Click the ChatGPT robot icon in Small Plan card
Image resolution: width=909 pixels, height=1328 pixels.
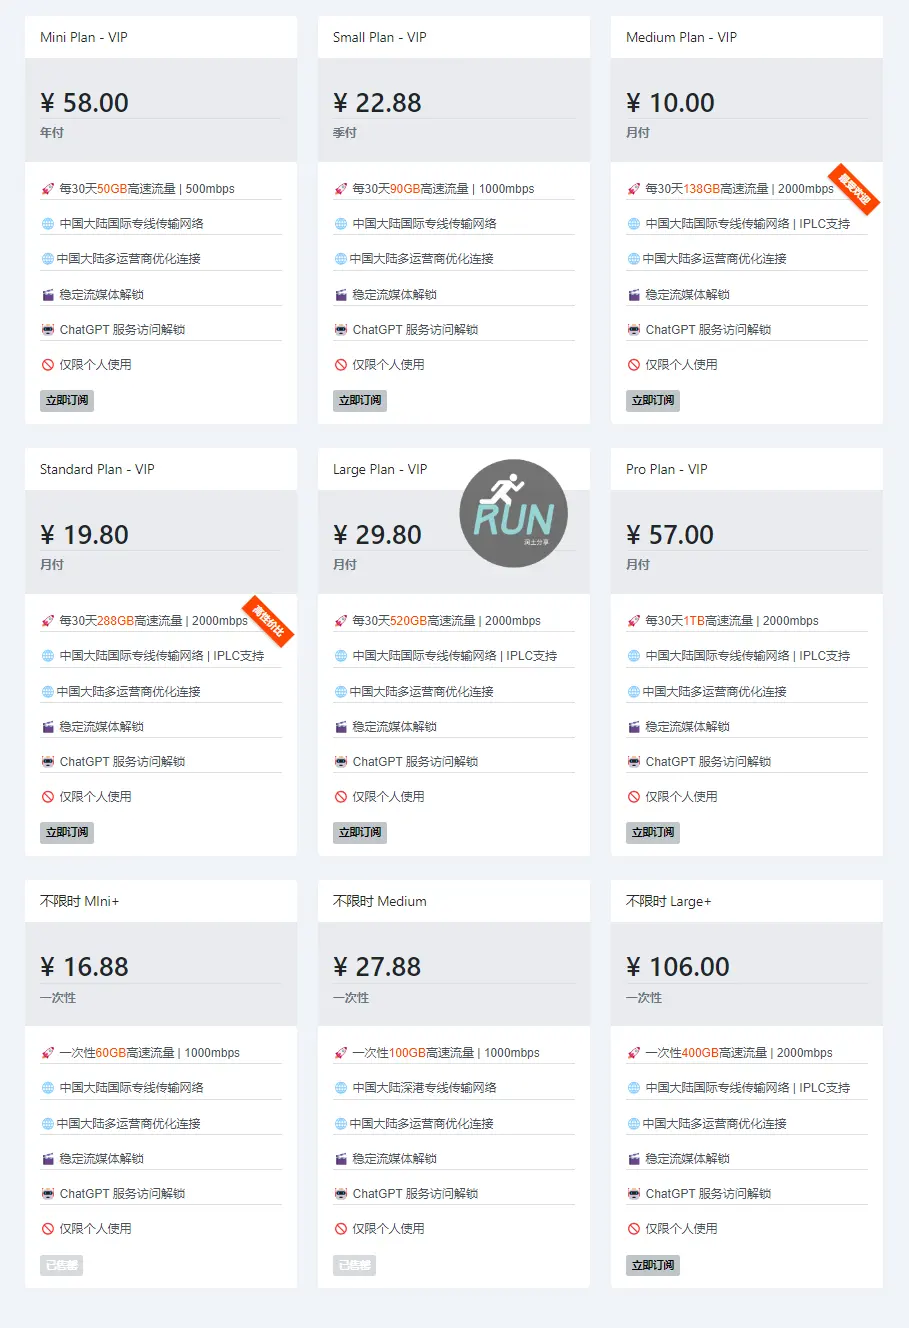pyautogui.click(x=341, y=330)
